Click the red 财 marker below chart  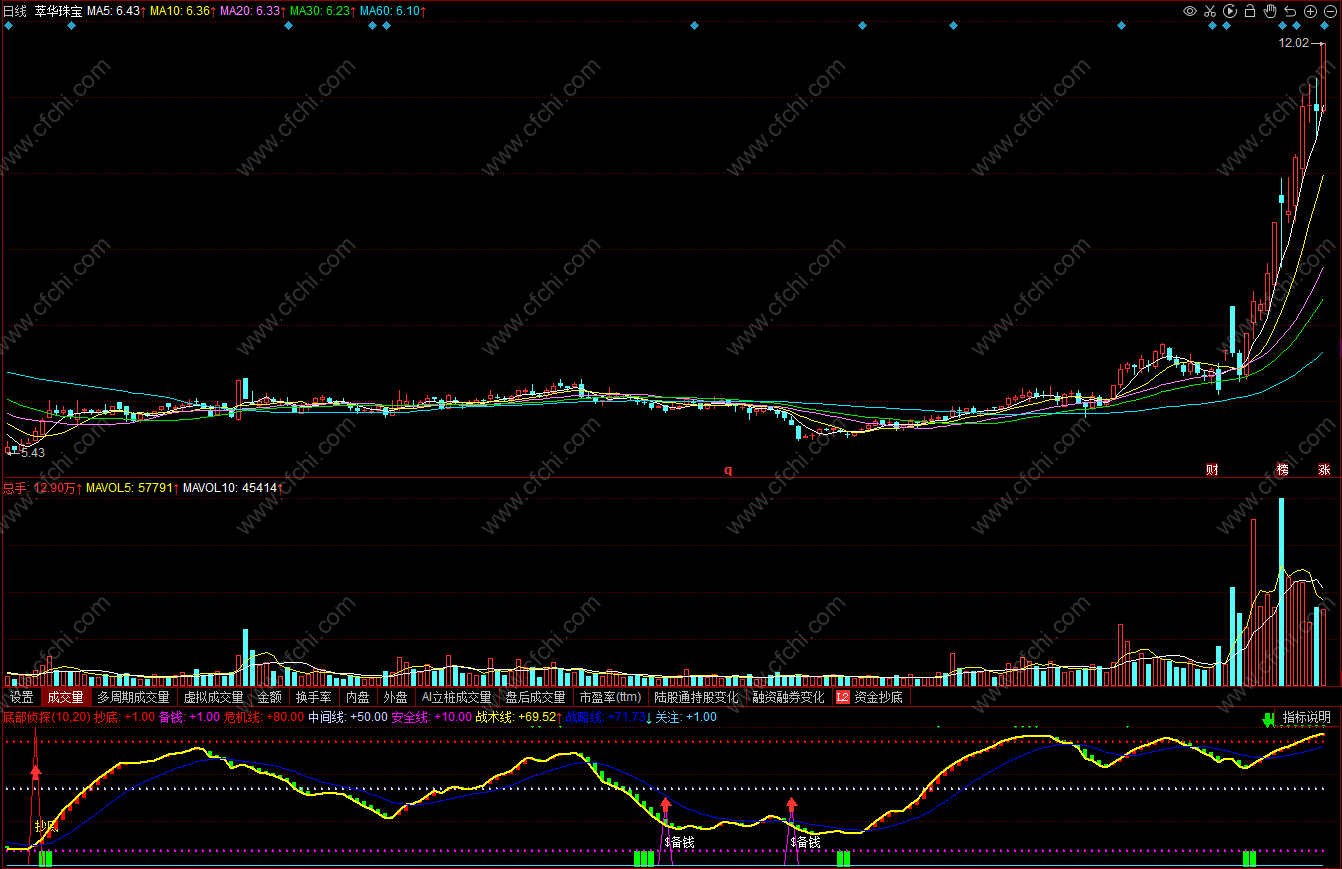1212,469
